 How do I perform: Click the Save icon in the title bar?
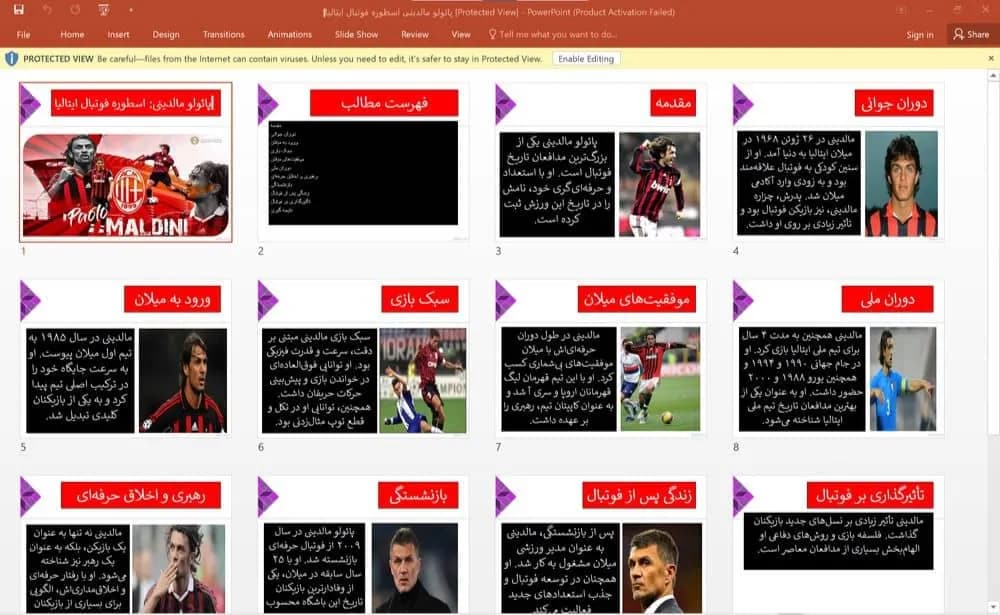point(18,10)
